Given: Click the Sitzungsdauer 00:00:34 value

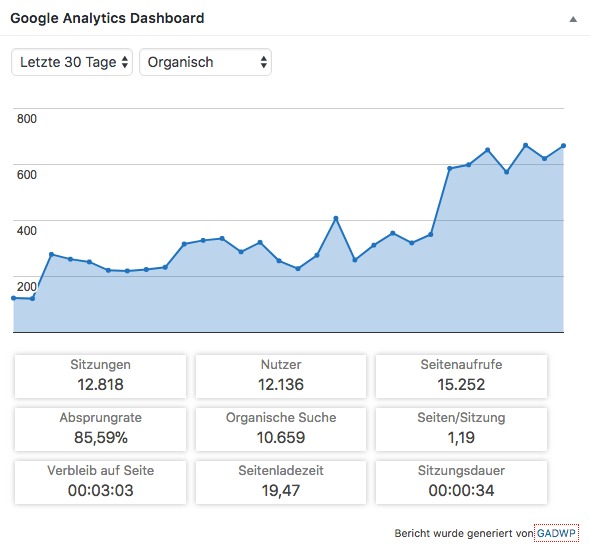Looking at the screenshot, I should pos(461,491).
